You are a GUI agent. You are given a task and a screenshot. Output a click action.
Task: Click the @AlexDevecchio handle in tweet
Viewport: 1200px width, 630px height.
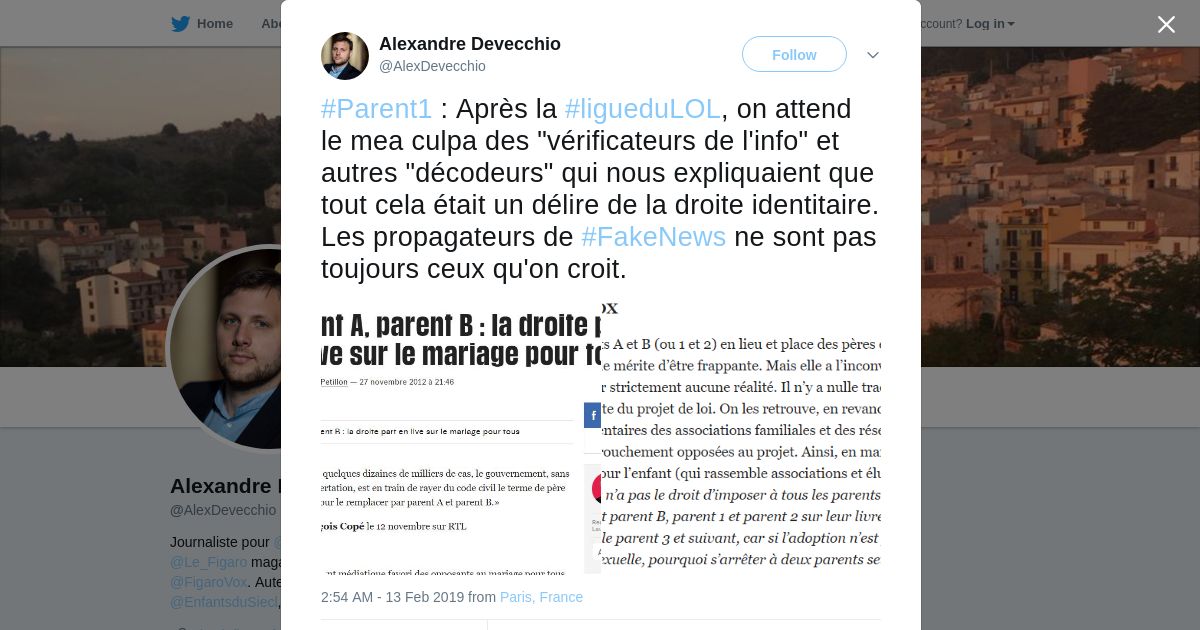pos(432,66)
